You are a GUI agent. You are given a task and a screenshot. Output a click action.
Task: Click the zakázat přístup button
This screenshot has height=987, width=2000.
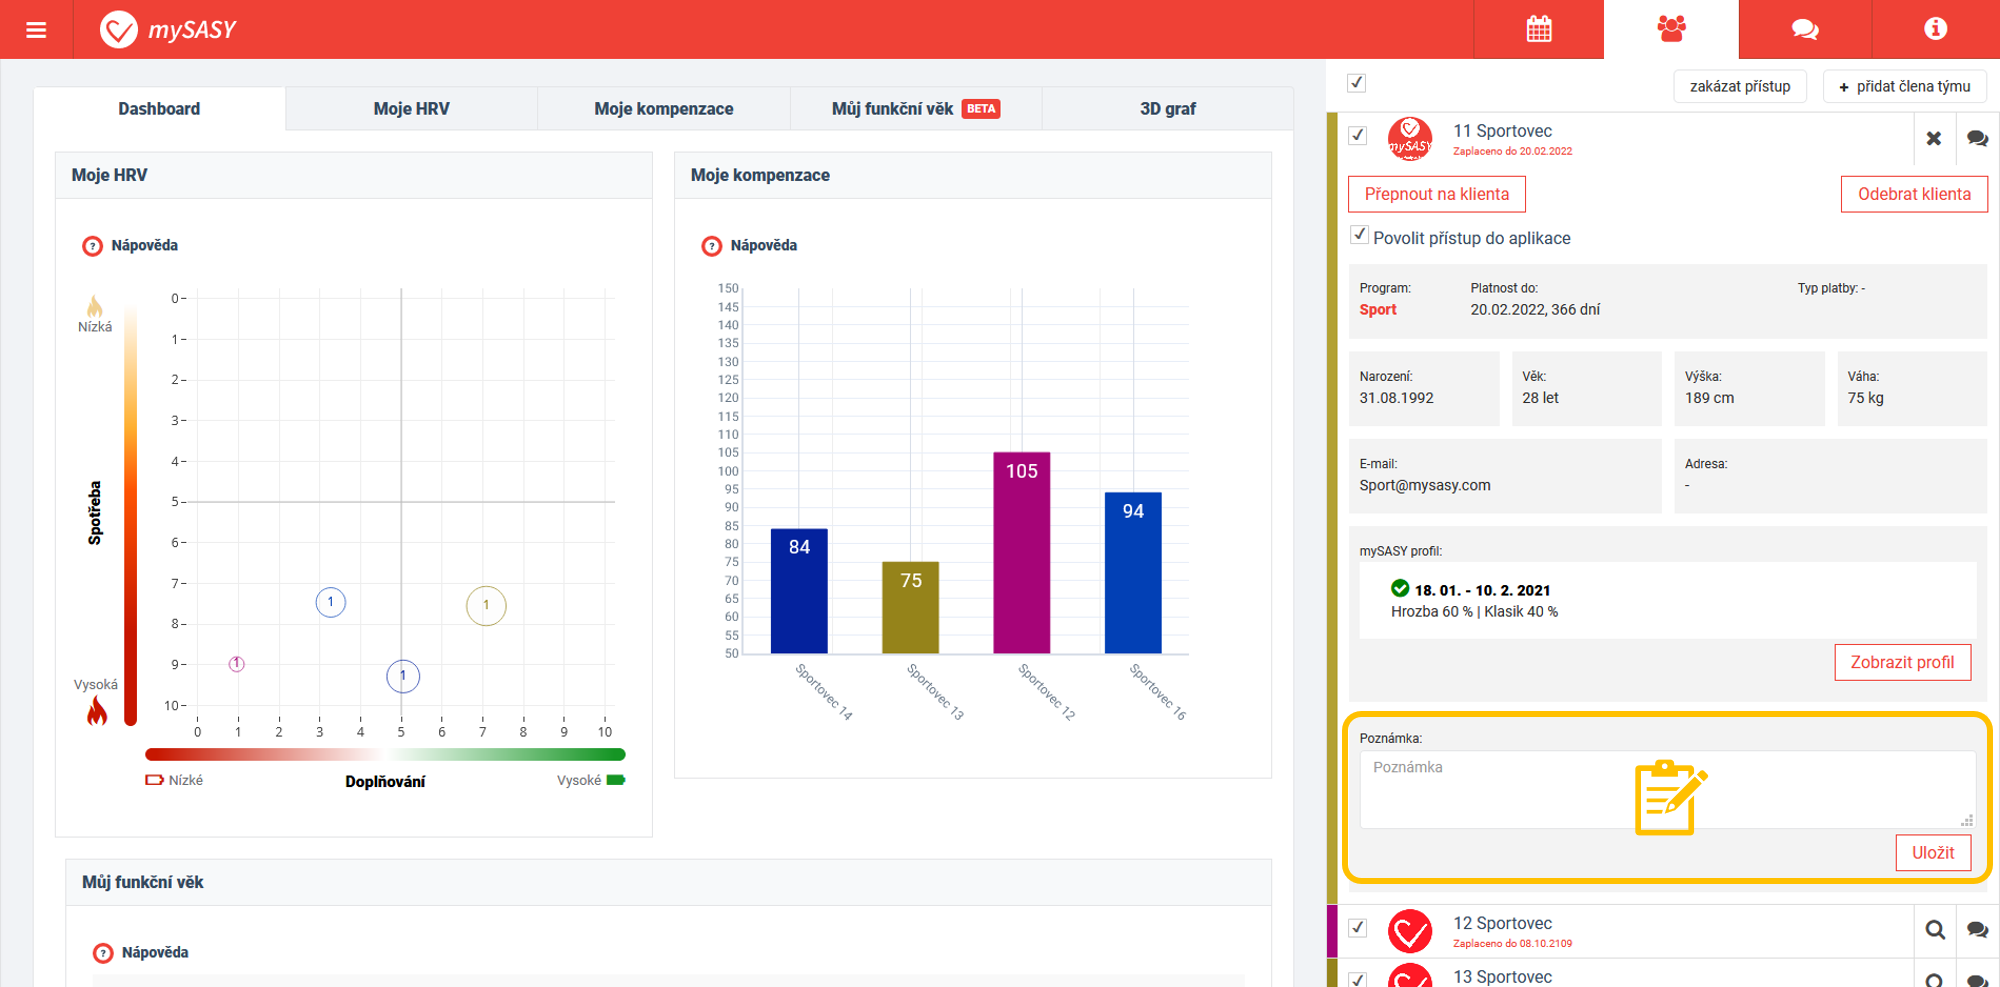click(x=1740, y=86)
